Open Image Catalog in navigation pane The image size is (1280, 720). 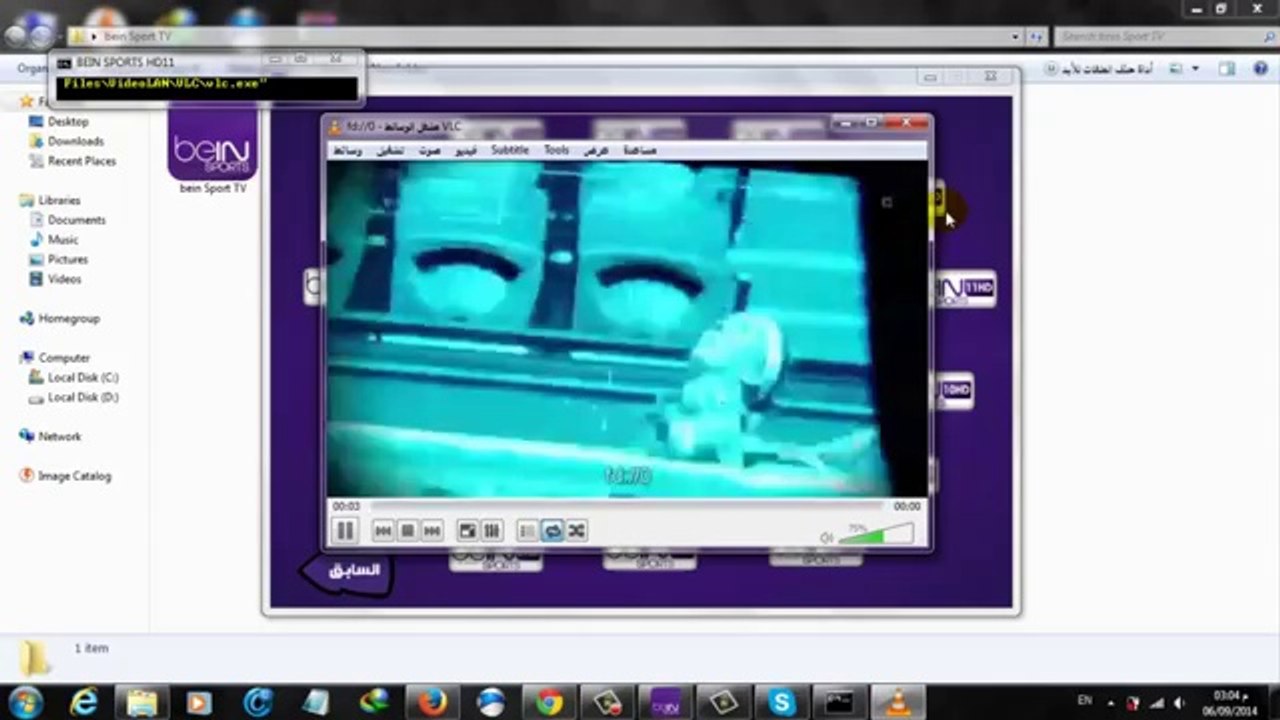73,476
